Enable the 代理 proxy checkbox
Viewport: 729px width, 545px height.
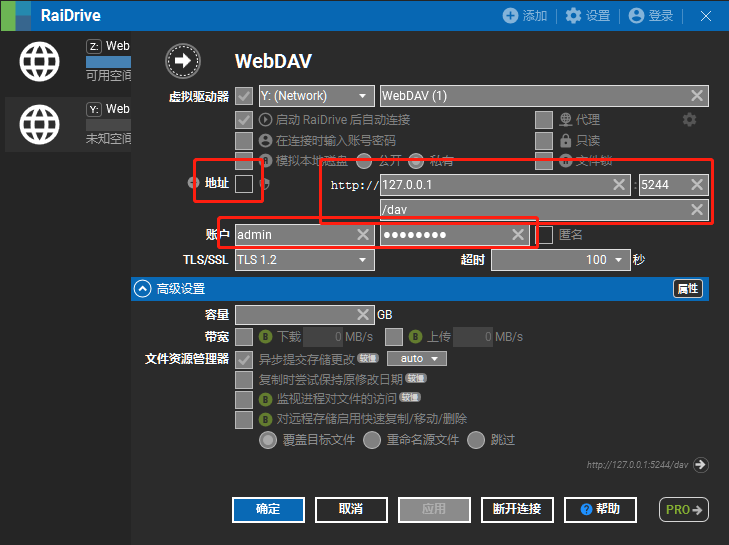pyautogui.click(x=543, y=120)
